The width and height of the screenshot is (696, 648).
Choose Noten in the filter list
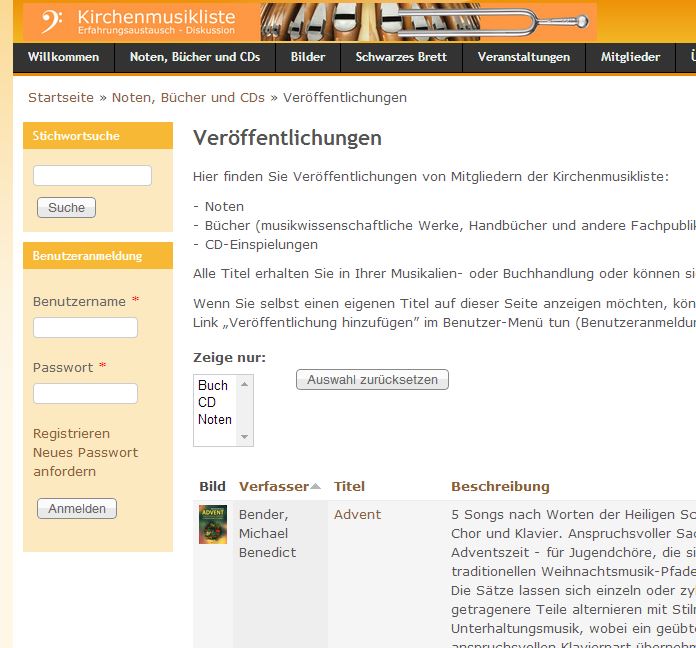pos(215,419)
